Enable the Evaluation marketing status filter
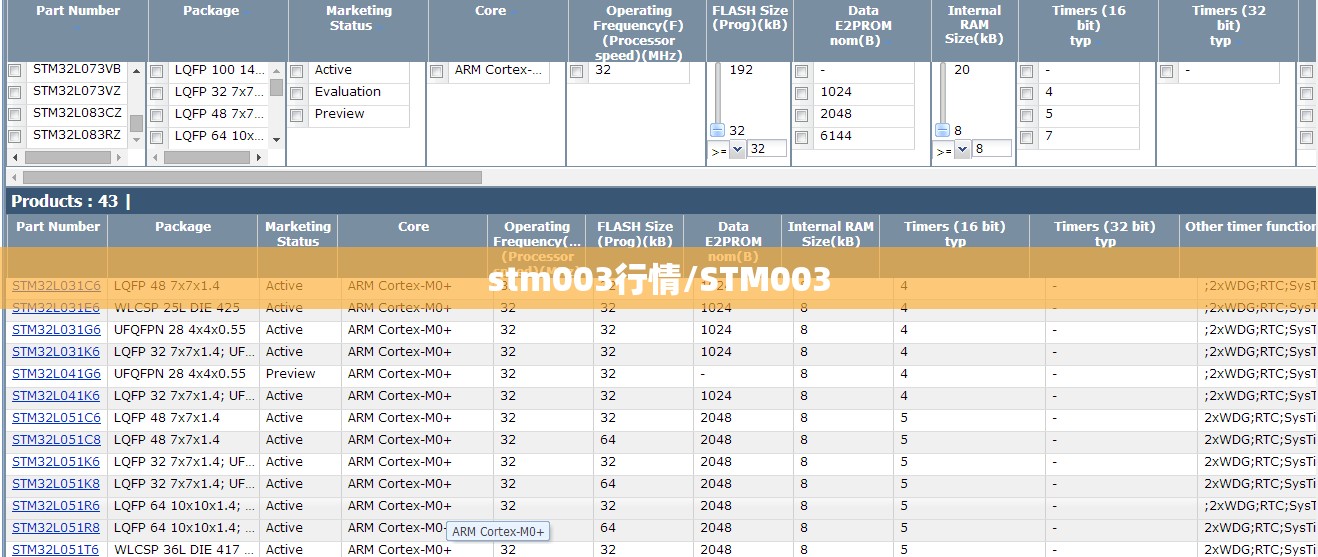Image resolution: width=1318 pixels, height=557 pixels. point(297,94)
